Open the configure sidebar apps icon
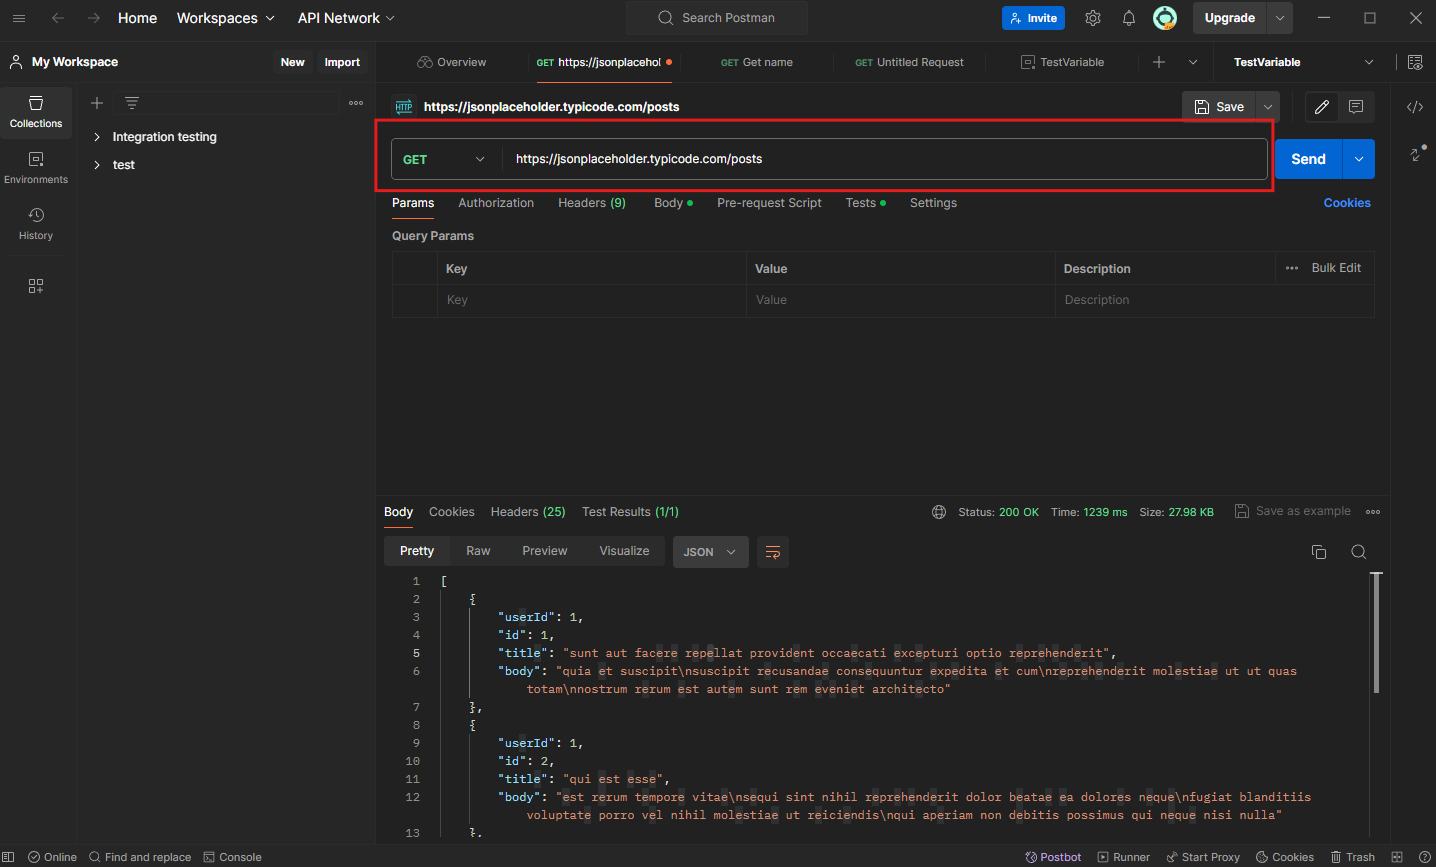The height and width of the screenshot is (867, 1436). click(x=36, y=286)
